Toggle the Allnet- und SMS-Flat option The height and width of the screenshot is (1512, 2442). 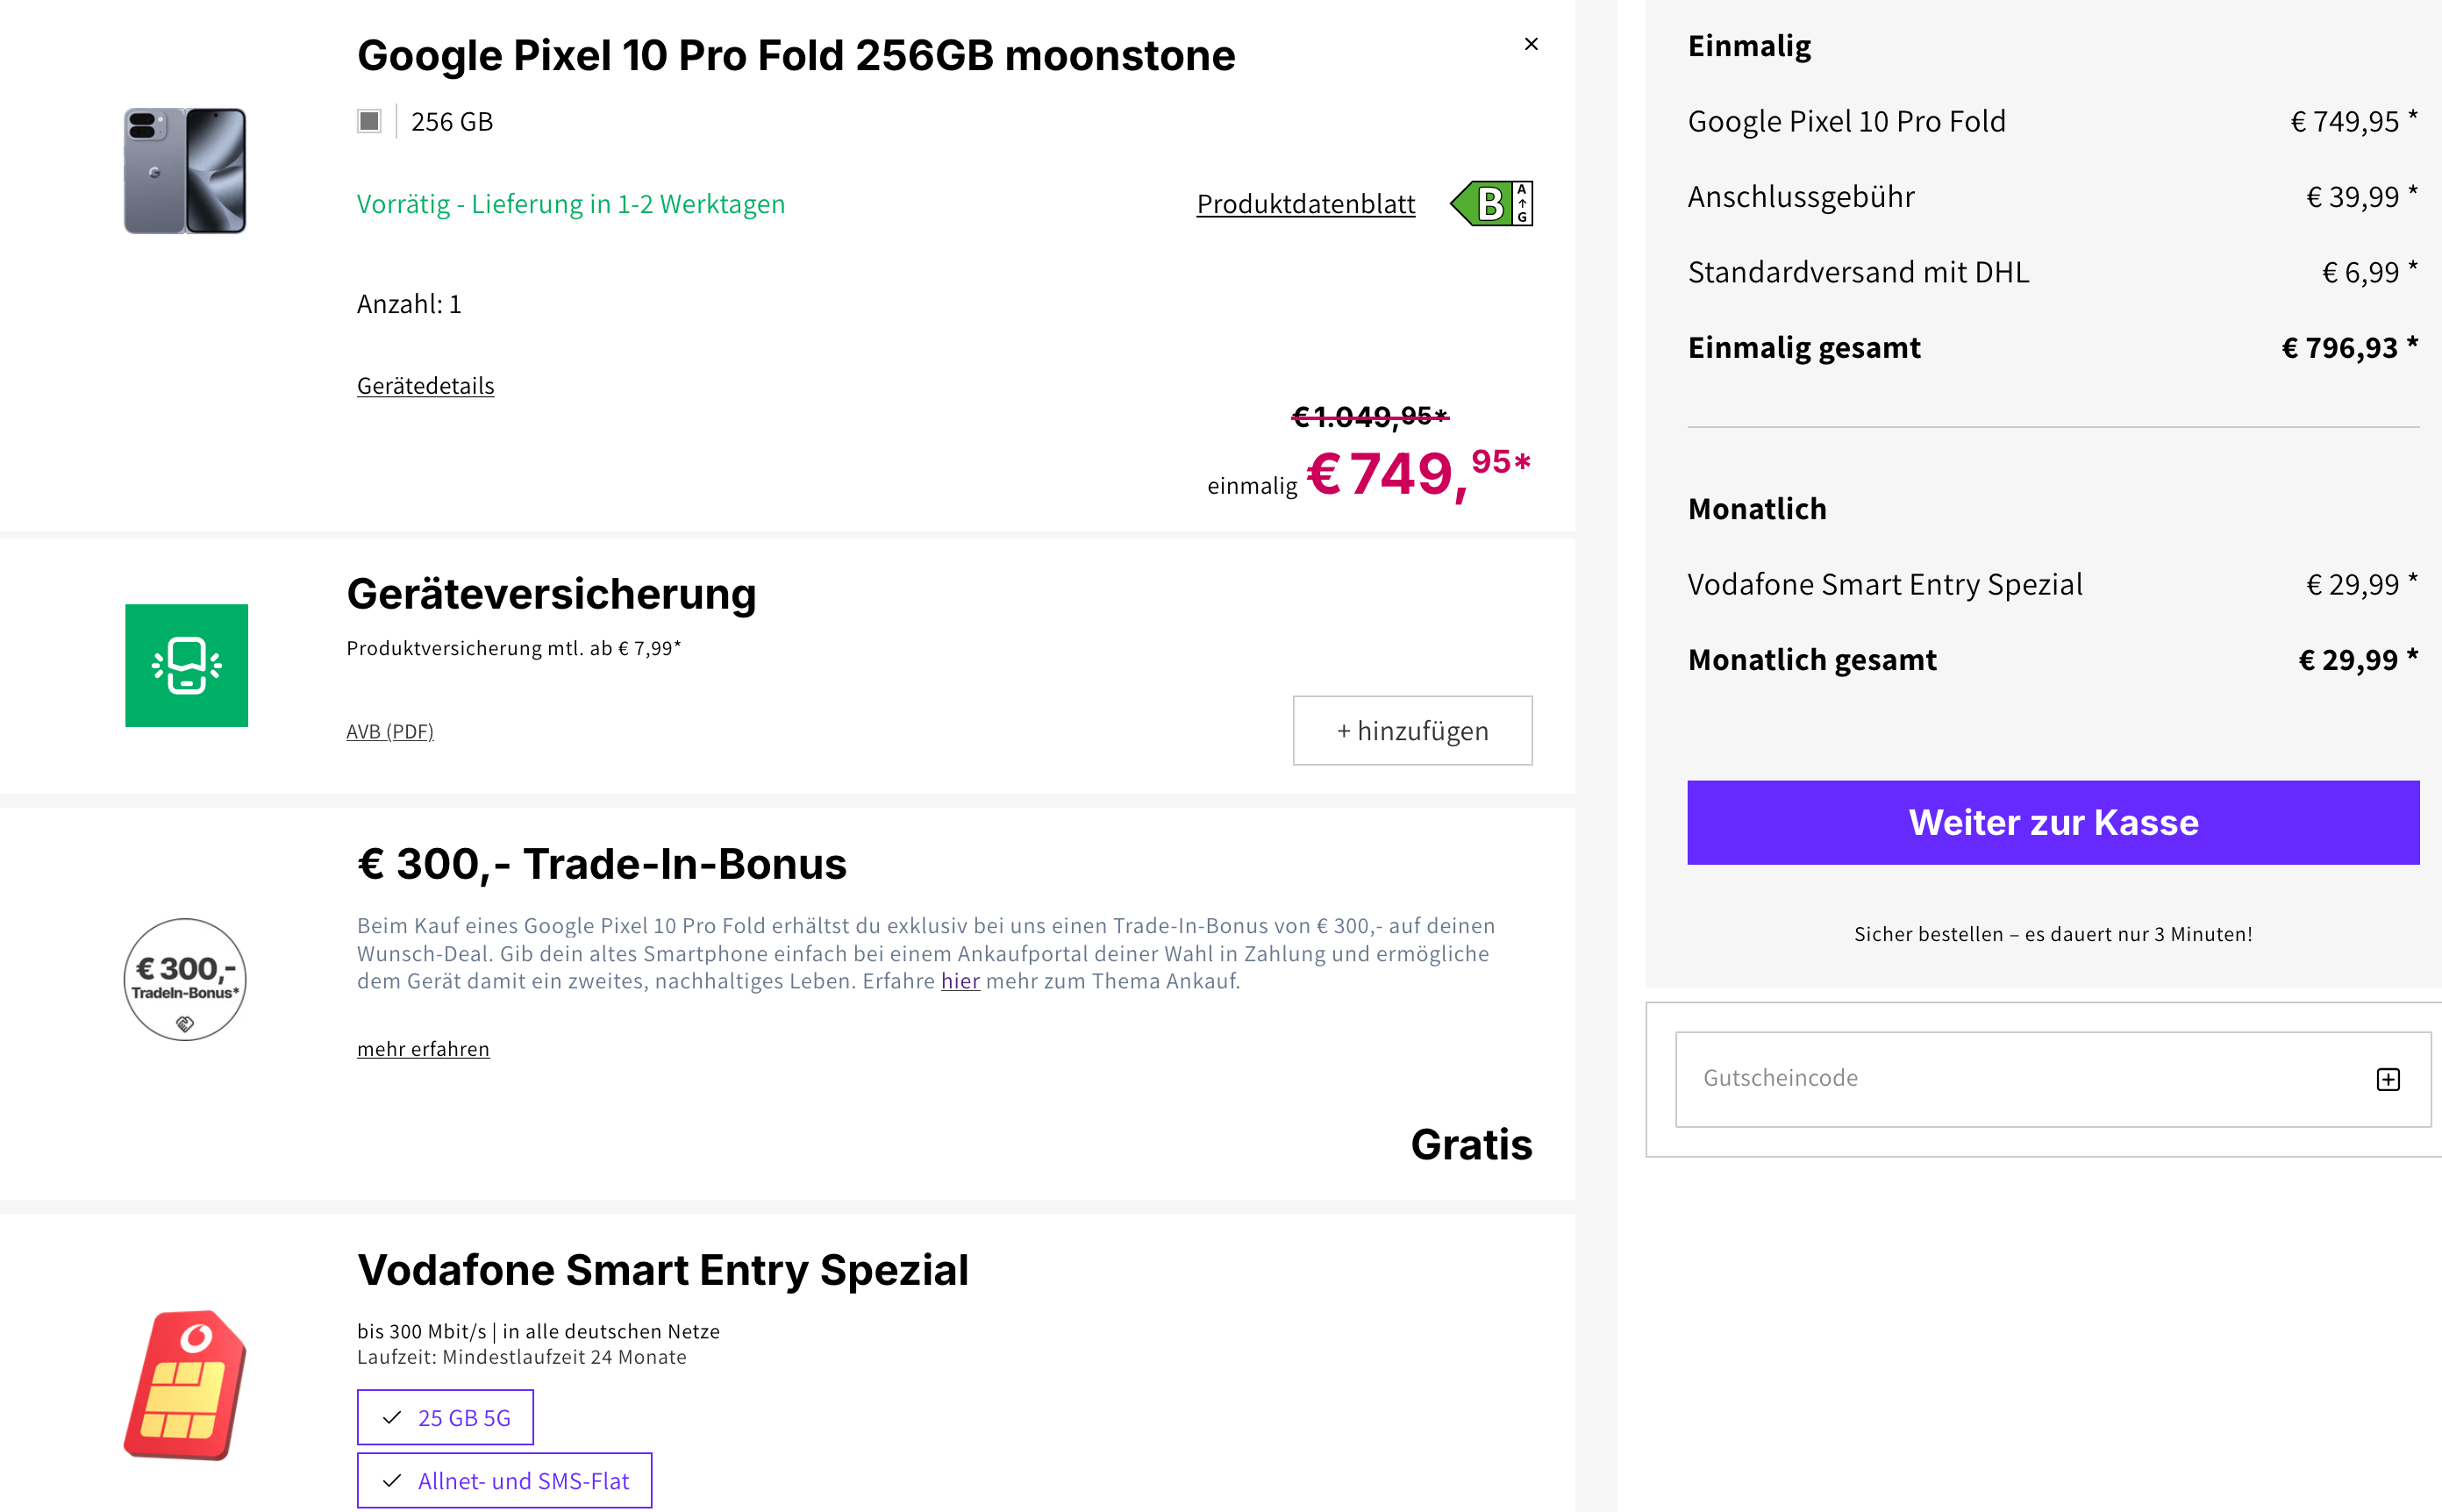504,1480
